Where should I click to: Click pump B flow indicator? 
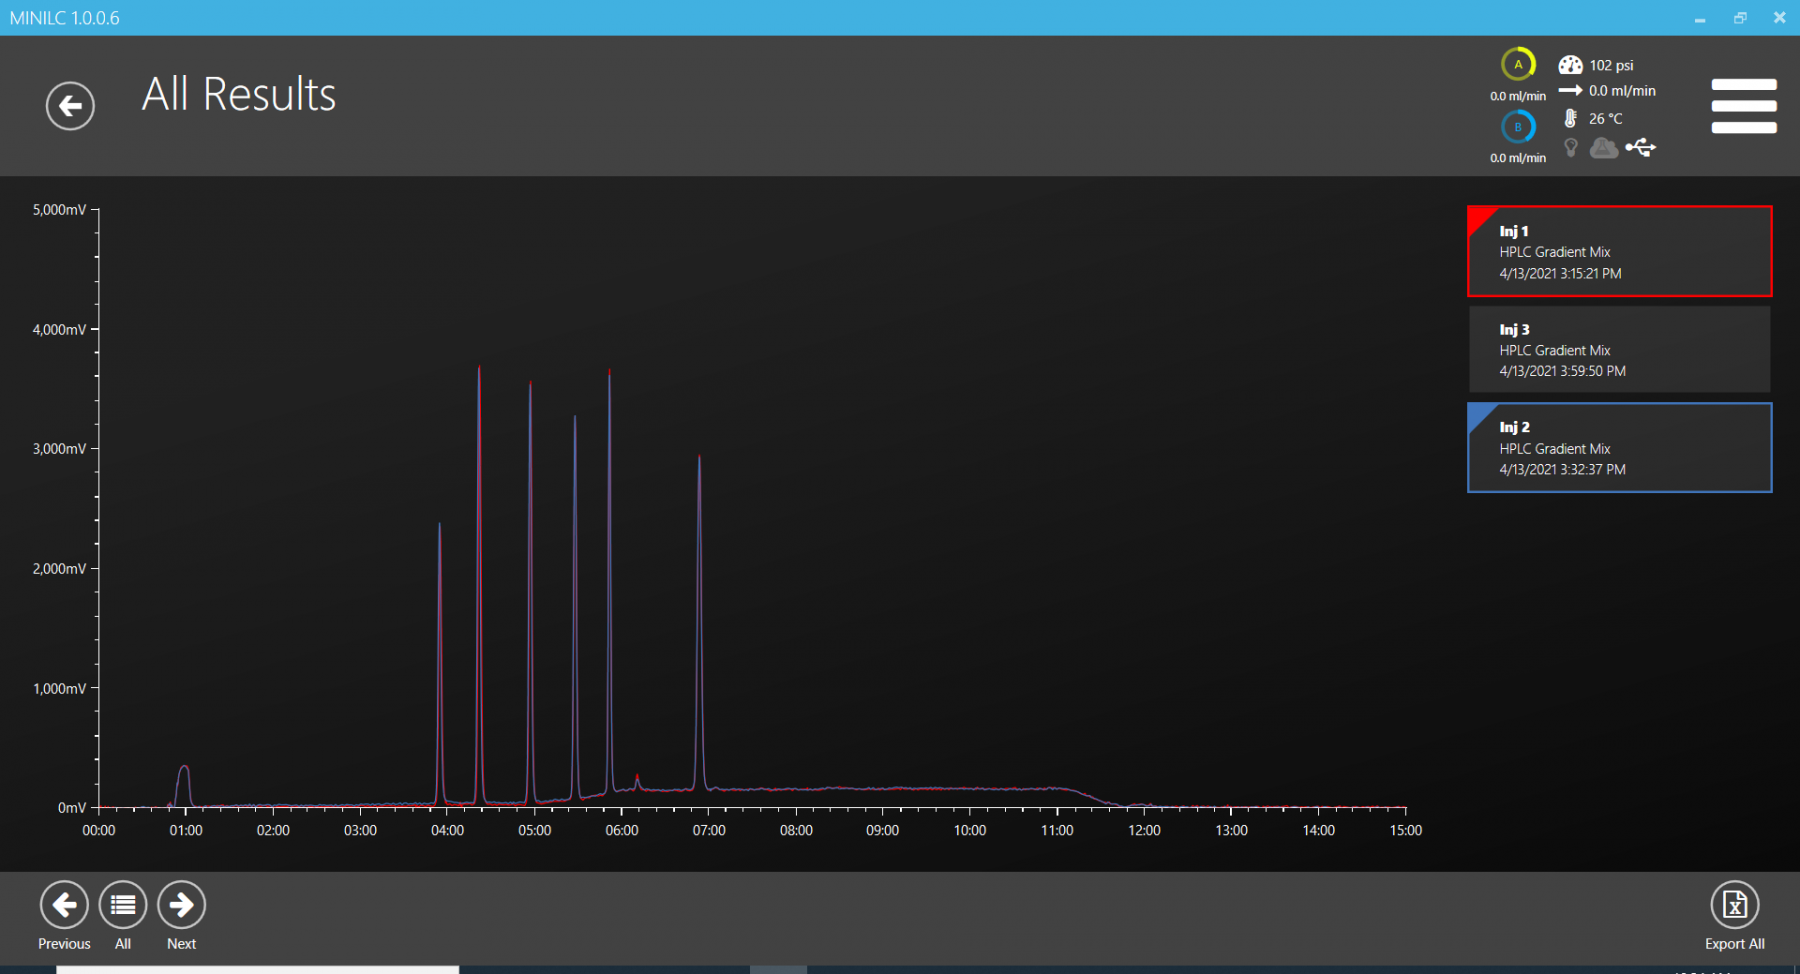pyautogui.click(x=1518, y=127)
